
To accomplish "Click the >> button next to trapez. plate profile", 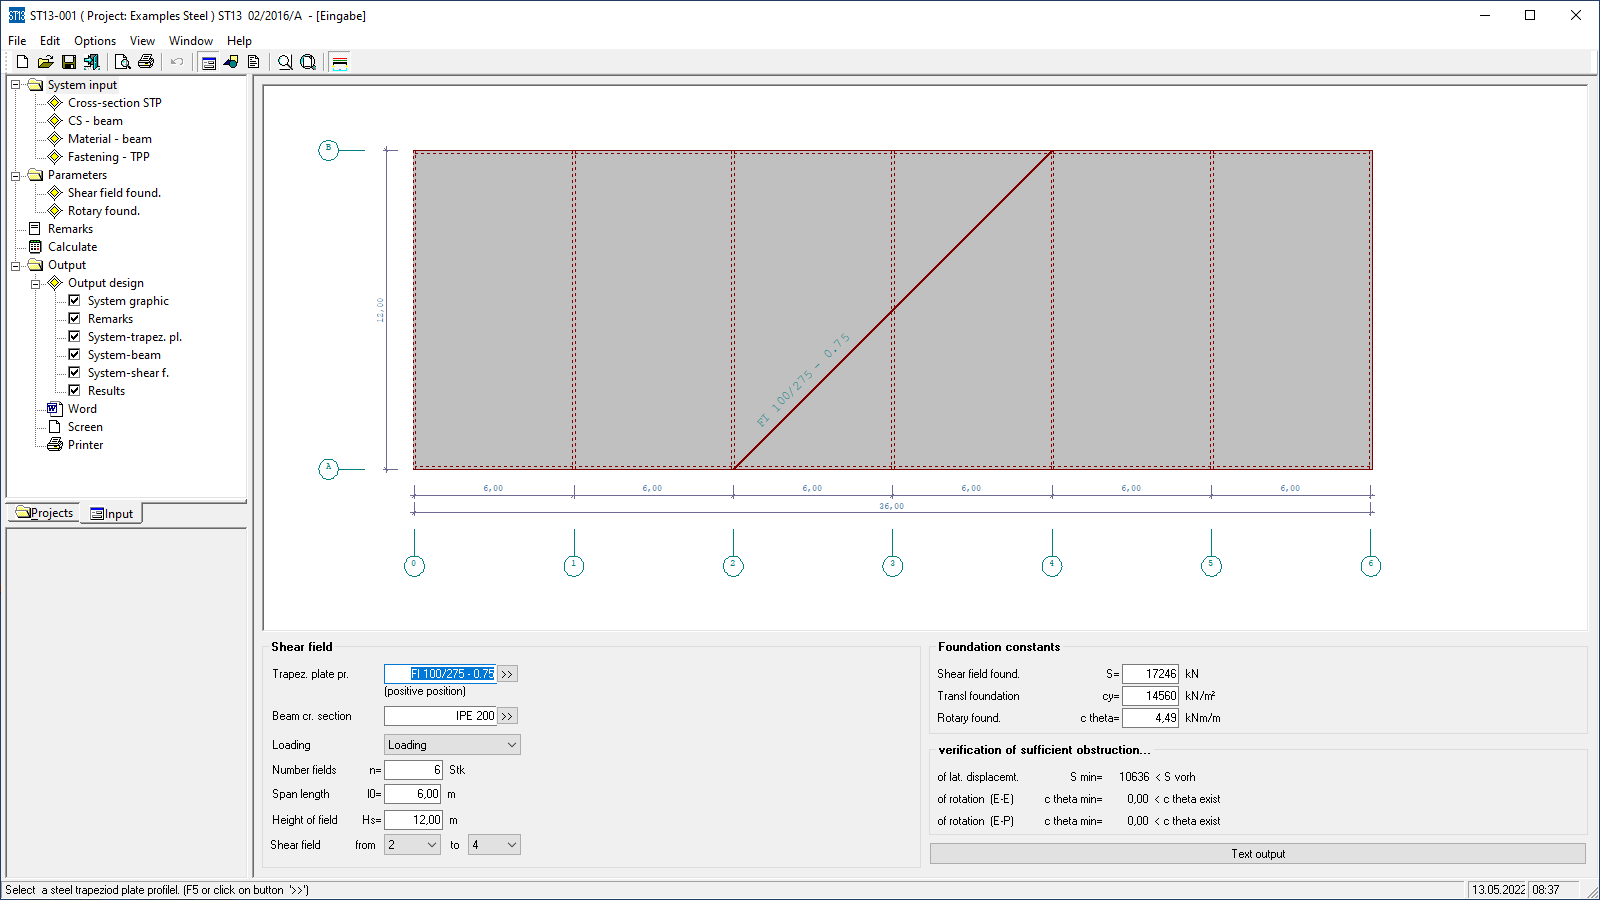I will (x=508, y=674).
